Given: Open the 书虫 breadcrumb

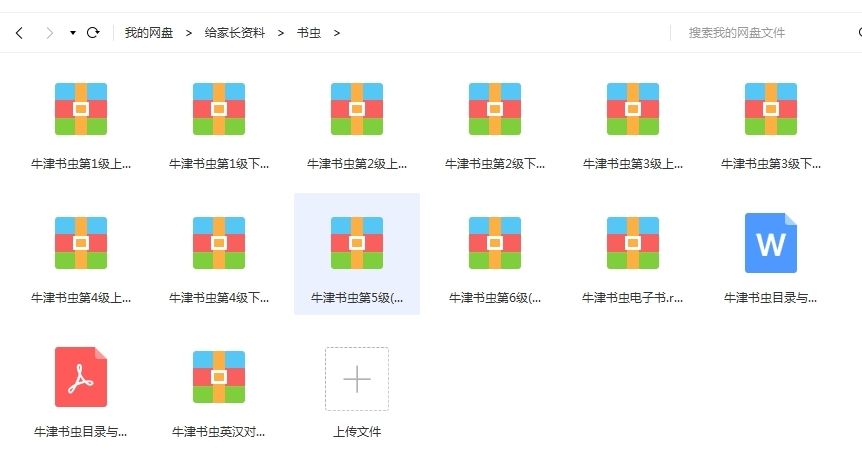Looking at the screenshot, I should [309, 33].
